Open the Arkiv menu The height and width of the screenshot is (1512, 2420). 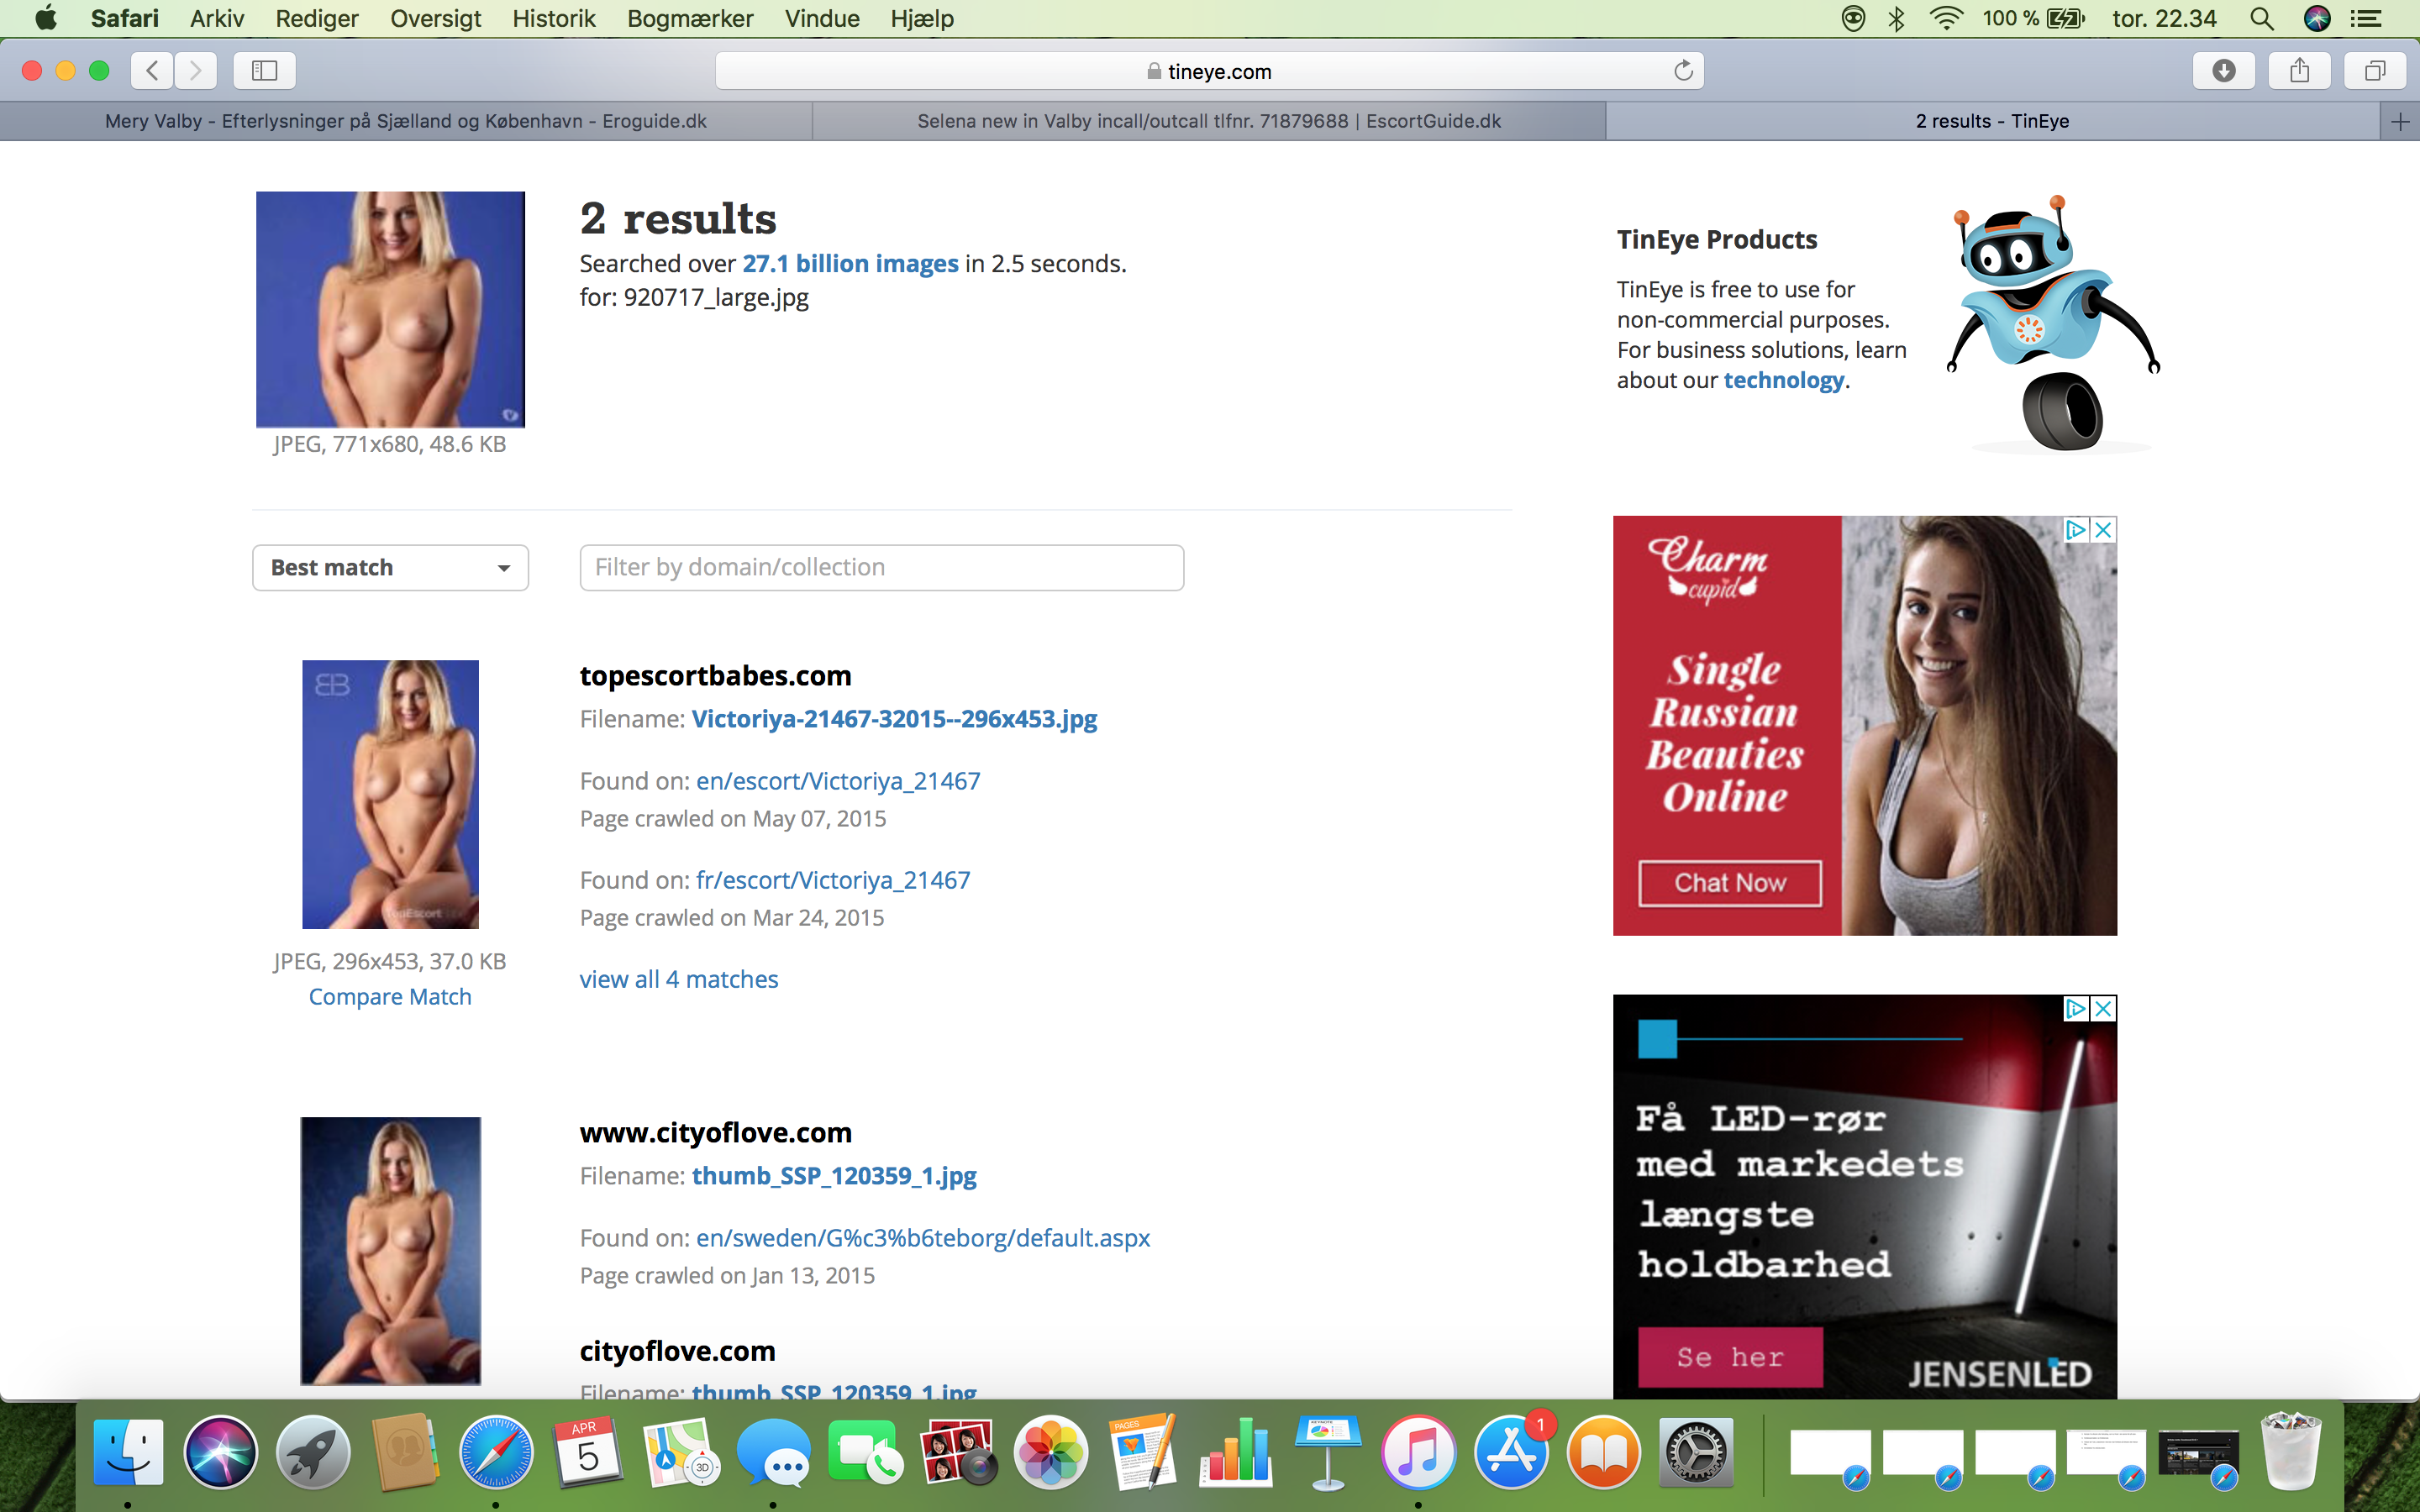click(x=217, y=19)
